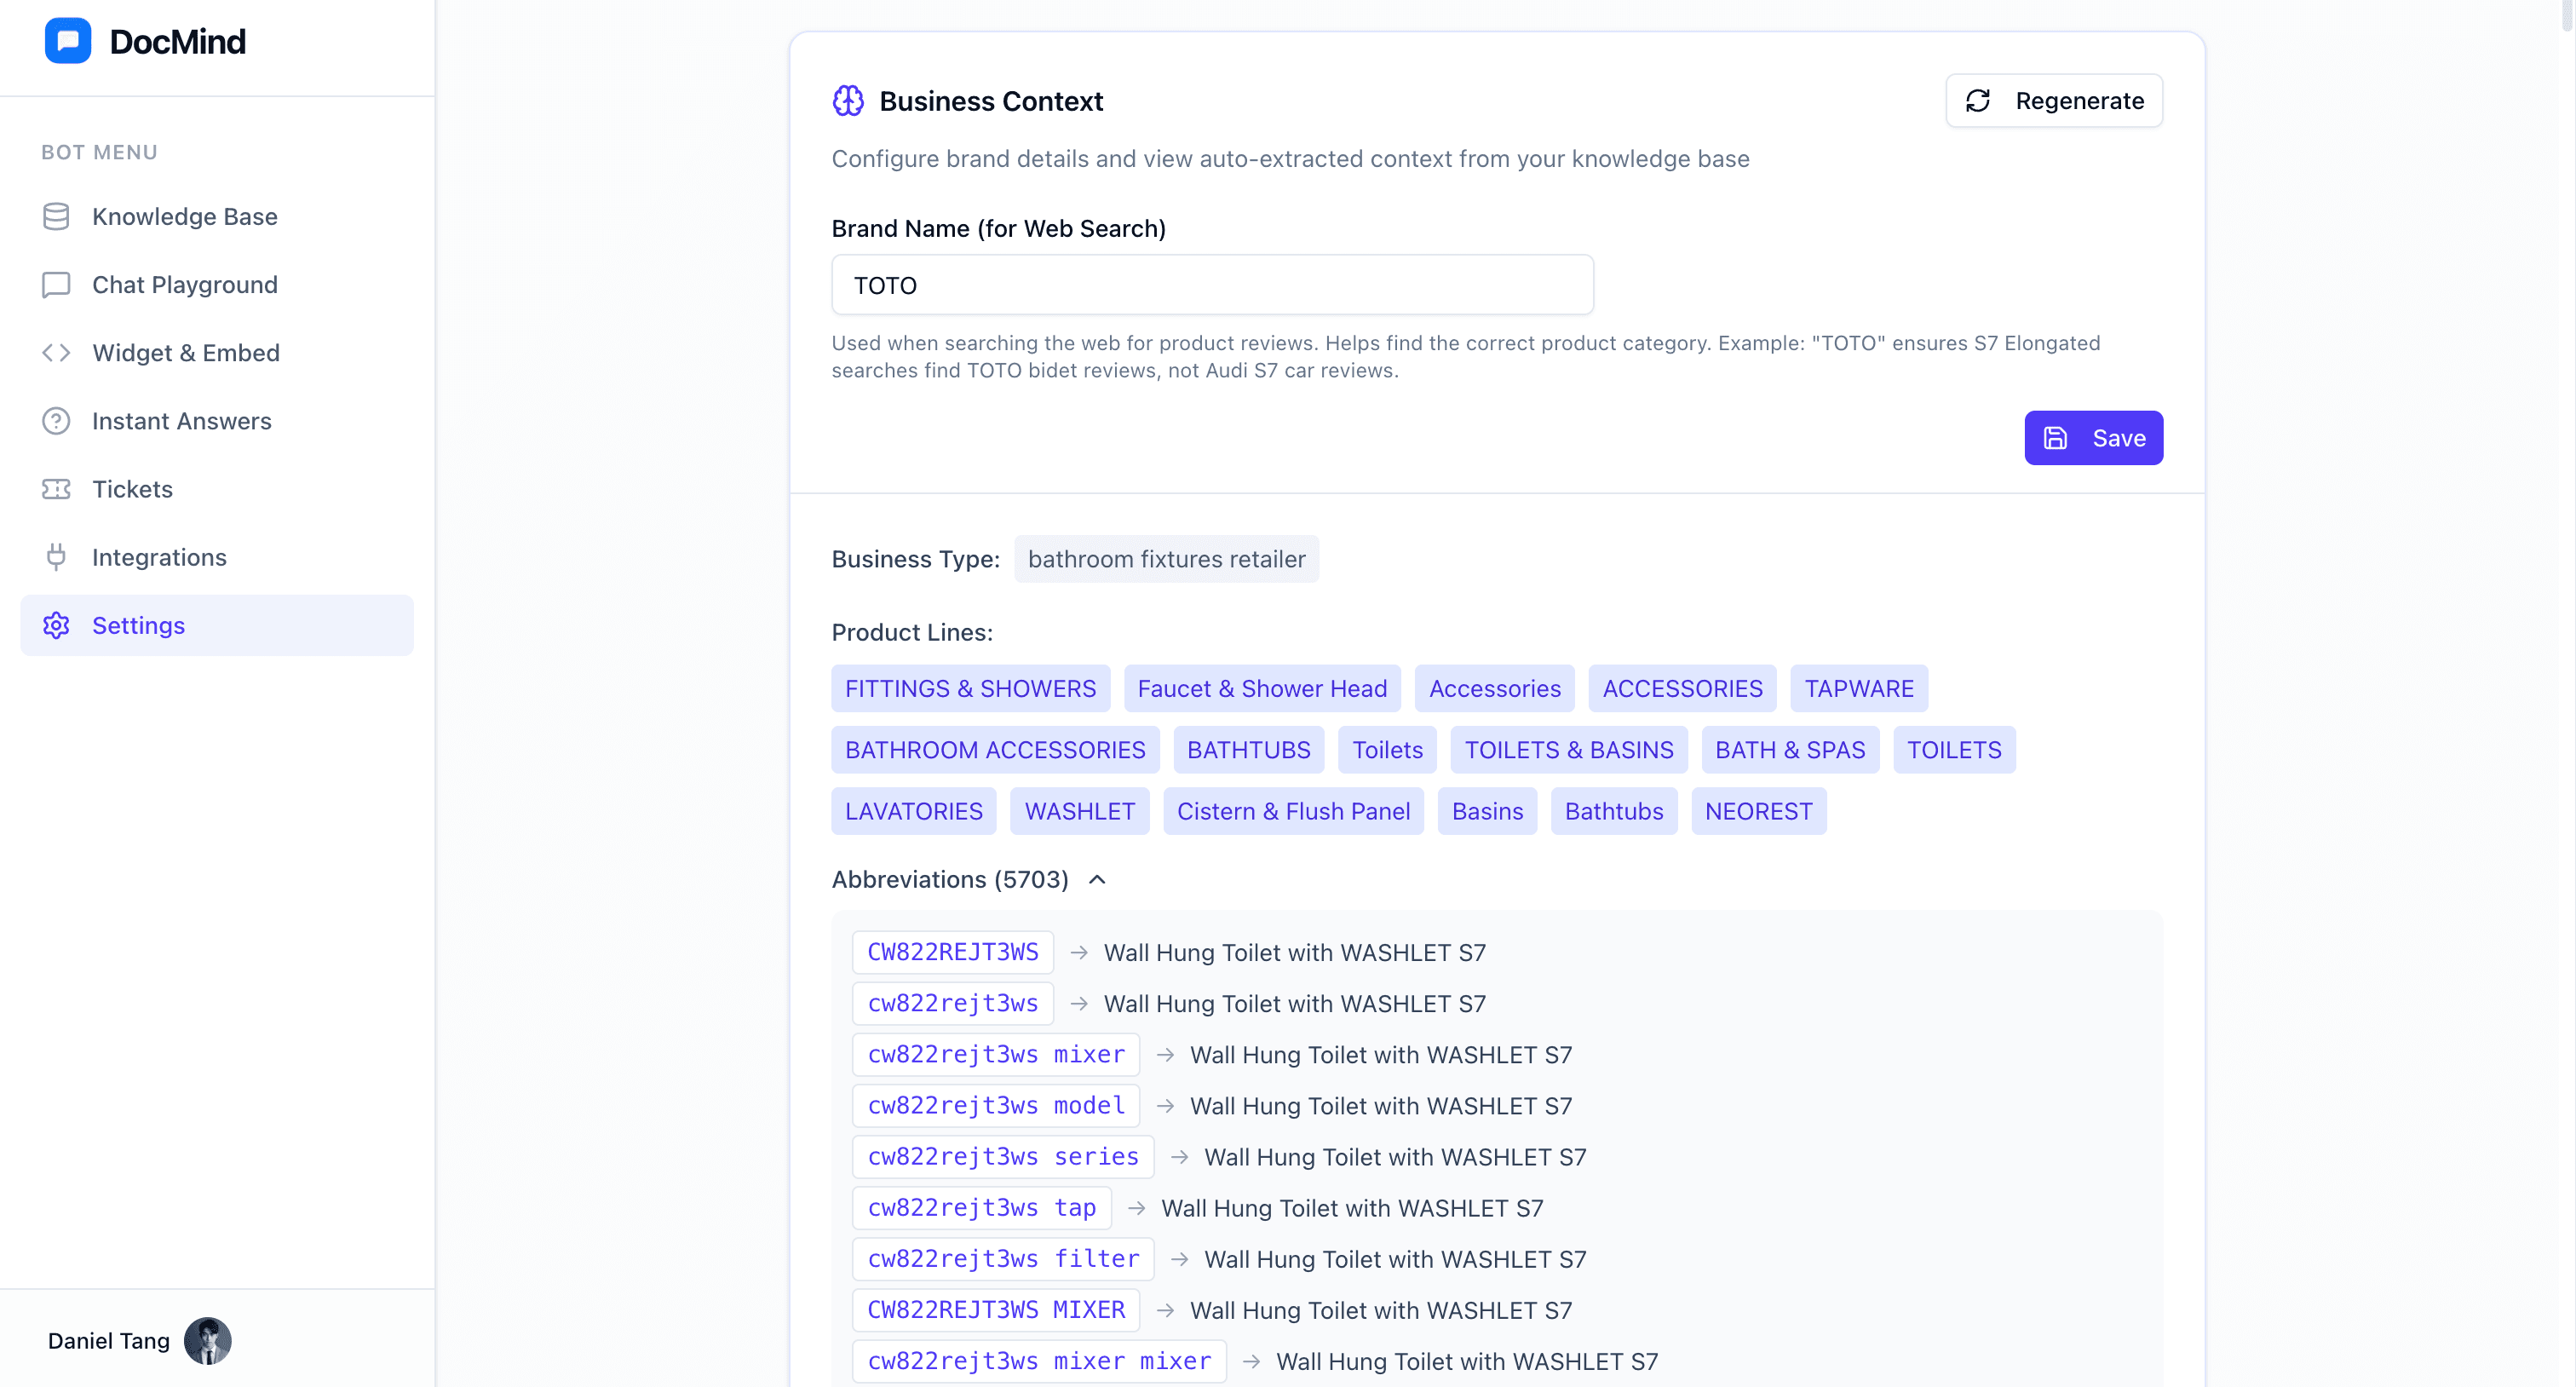Click the Settings gear icon

pyautogui.click(x=56, y=625)
